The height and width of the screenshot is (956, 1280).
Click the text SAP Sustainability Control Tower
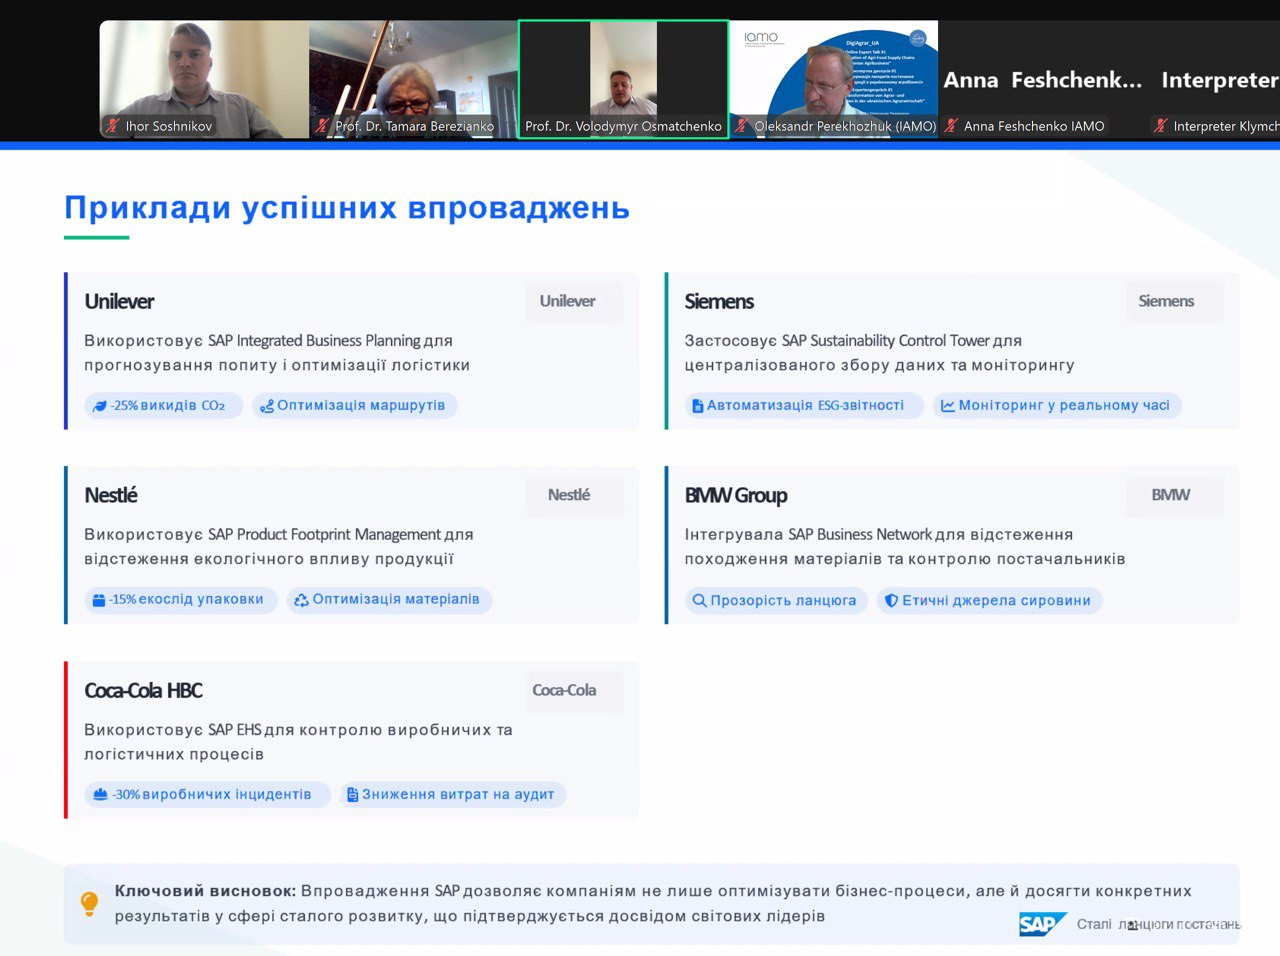pos(886,341)
